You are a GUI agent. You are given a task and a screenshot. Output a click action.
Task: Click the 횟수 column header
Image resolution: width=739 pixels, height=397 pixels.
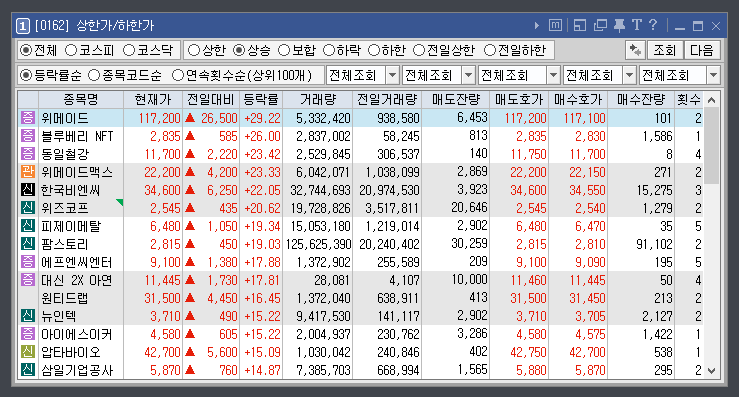coord(689,99)
